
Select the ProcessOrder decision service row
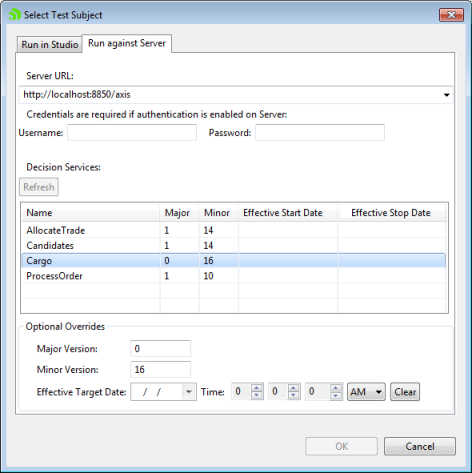tap(234, 276)
